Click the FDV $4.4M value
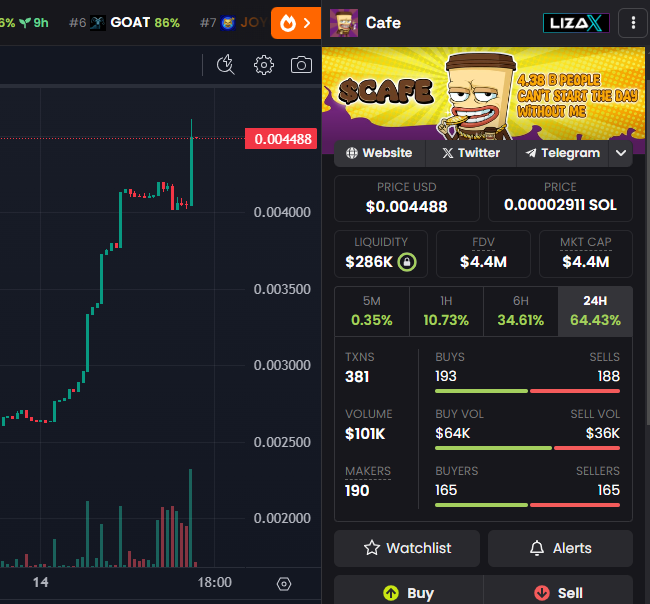 [483, 262]
